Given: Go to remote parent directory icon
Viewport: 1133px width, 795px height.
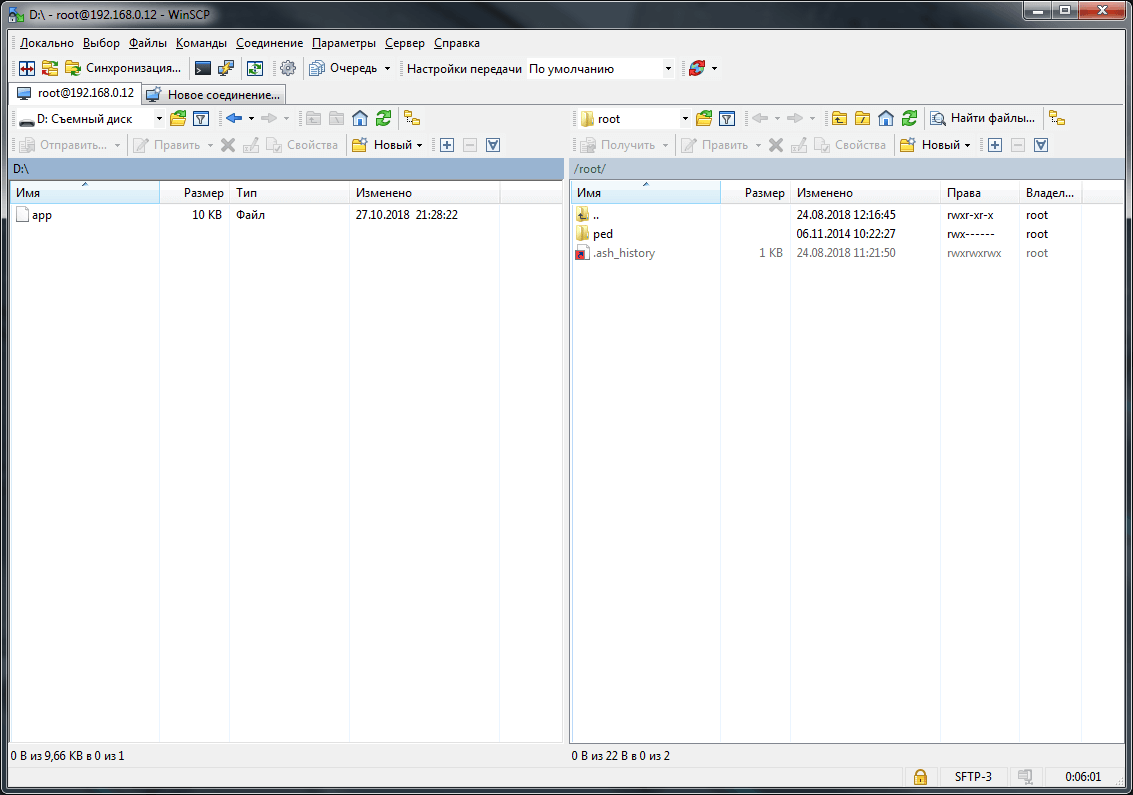Looking at the screenshot, I should click(x=839, y=119).
